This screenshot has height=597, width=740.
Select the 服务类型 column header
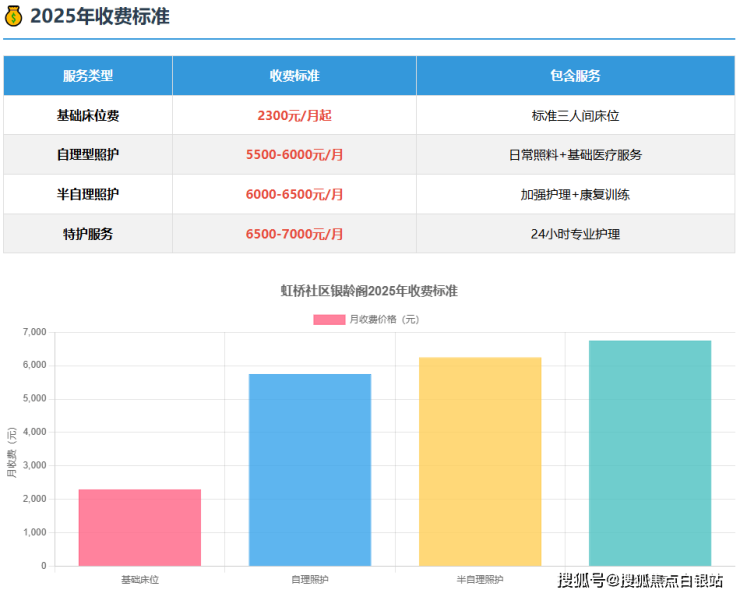[x=88, y=76]
